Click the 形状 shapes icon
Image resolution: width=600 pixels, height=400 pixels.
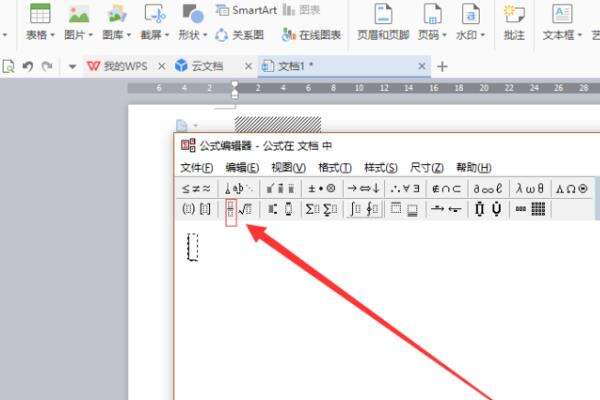[192, 13]
